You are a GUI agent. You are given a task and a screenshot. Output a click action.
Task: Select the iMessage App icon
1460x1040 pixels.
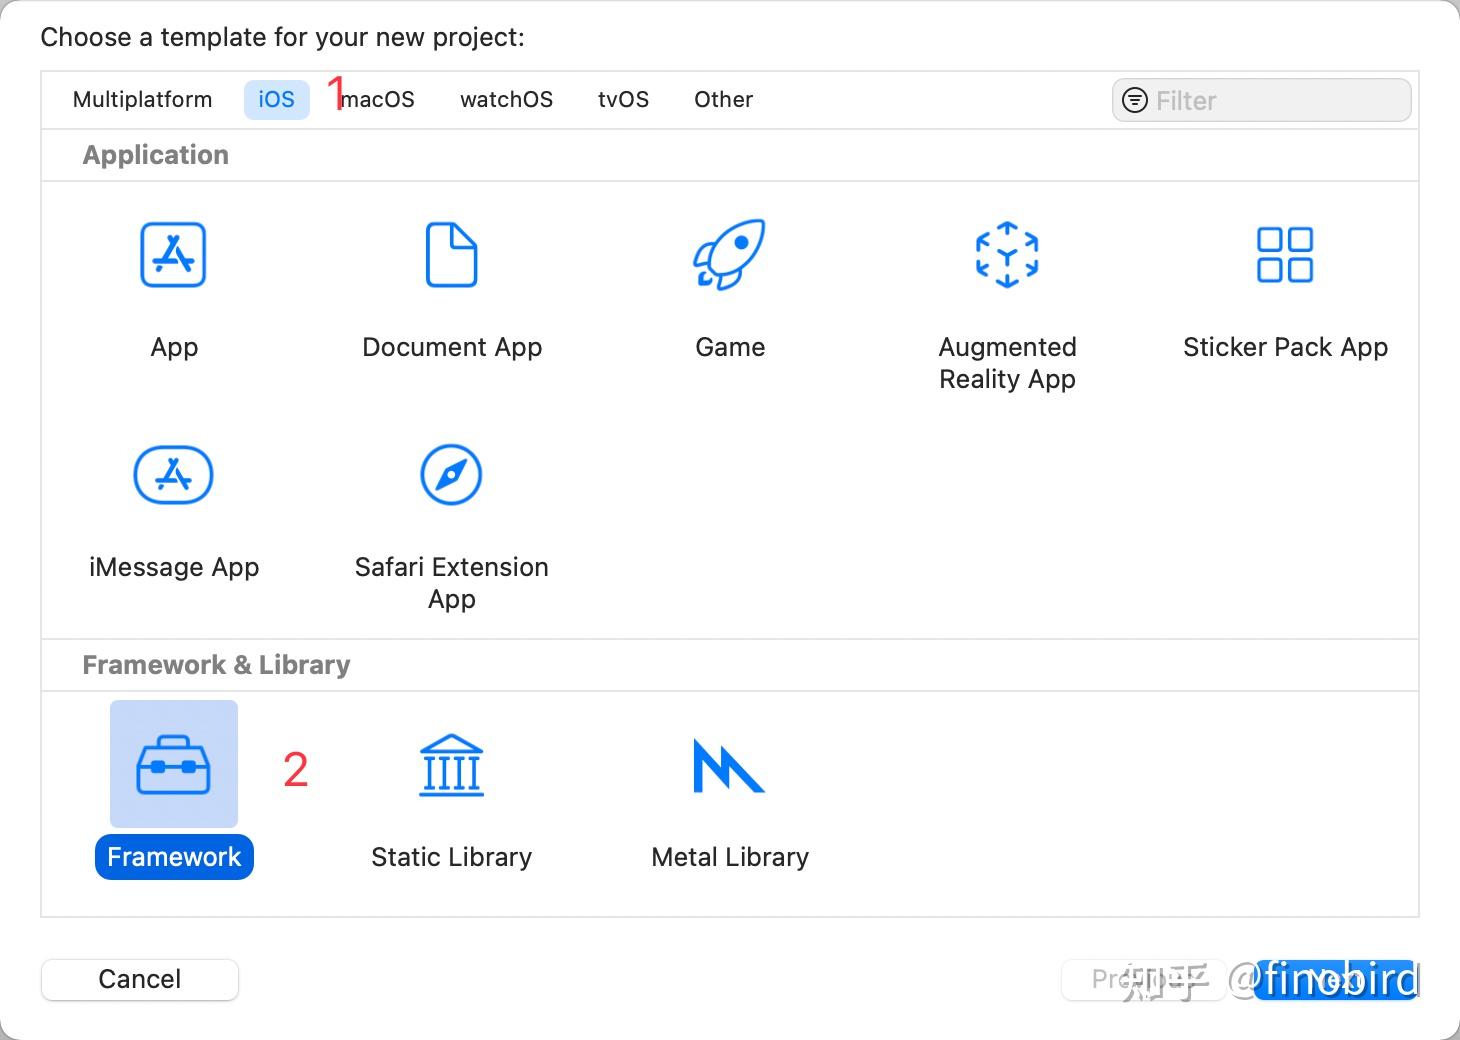(173, 475)
